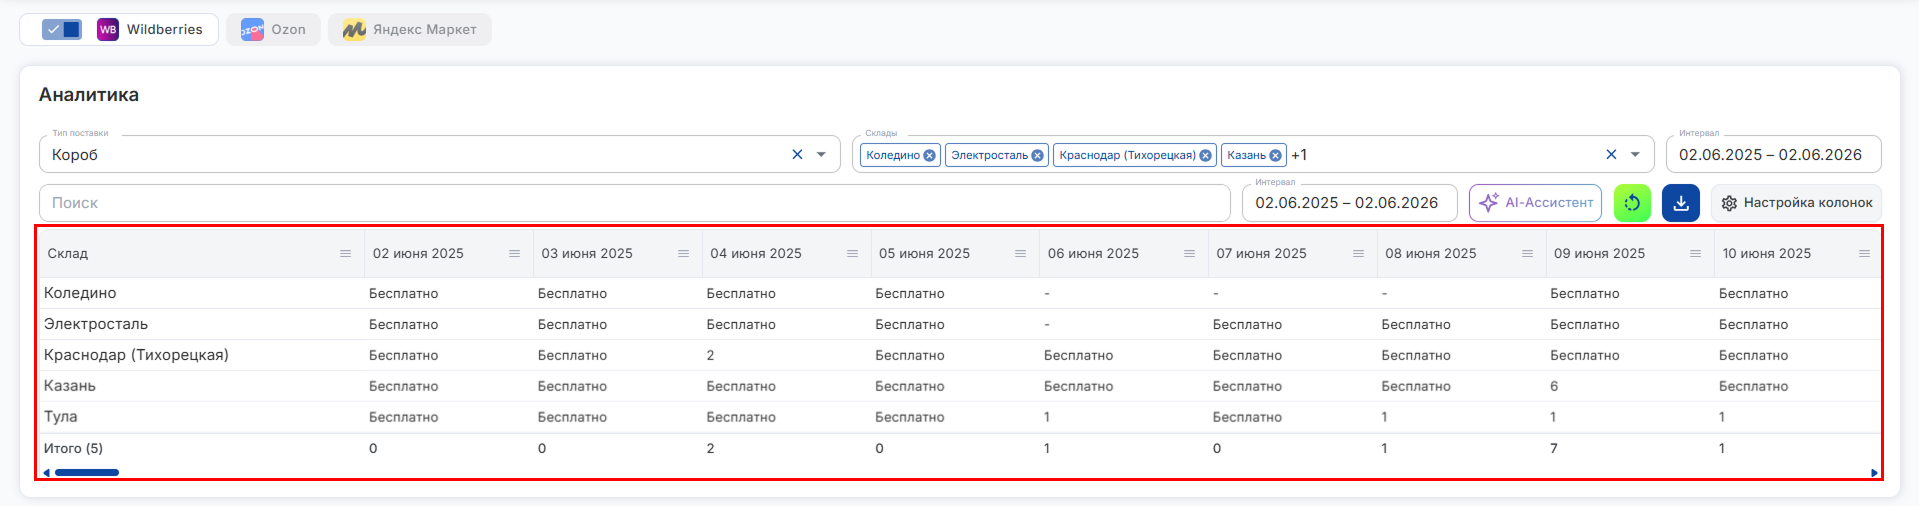Expand the Склады dropdown arrow
Image resolution: width=1919 pixels, height=506 pixels.
coord(1635,155)
